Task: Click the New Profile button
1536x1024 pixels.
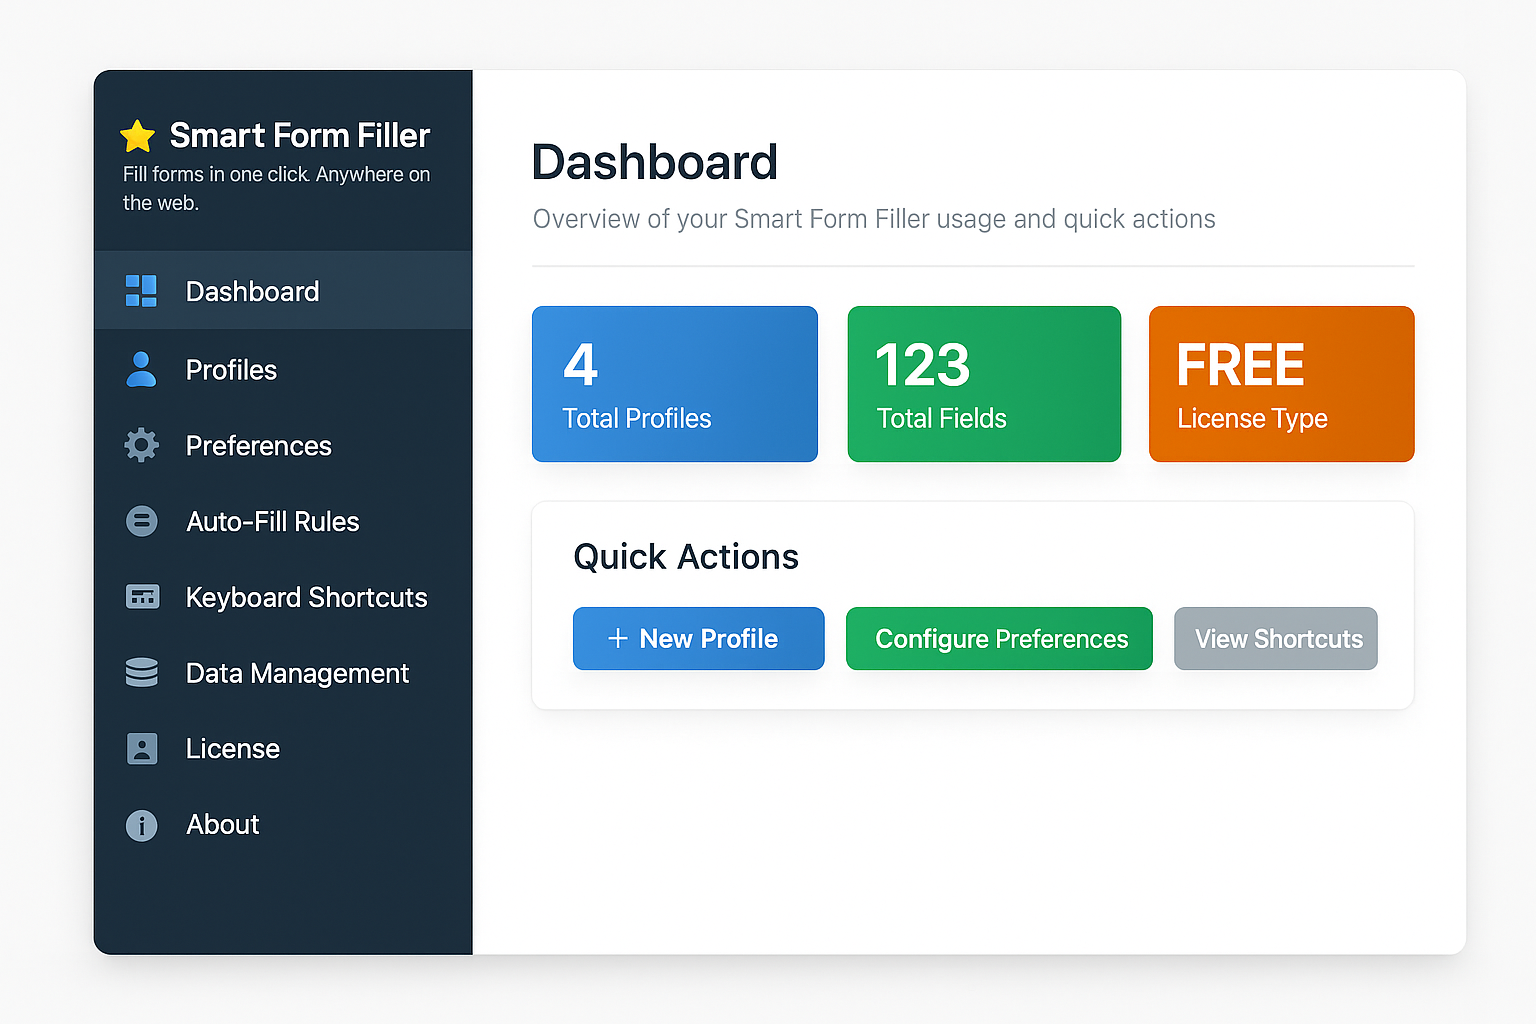Action: (698, 638)
